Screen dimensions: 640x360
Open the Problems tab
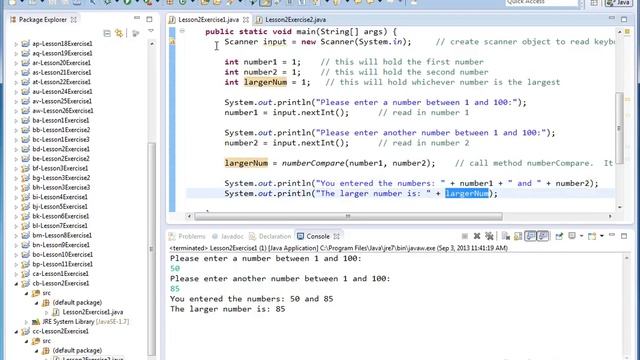tap(187, 236)
